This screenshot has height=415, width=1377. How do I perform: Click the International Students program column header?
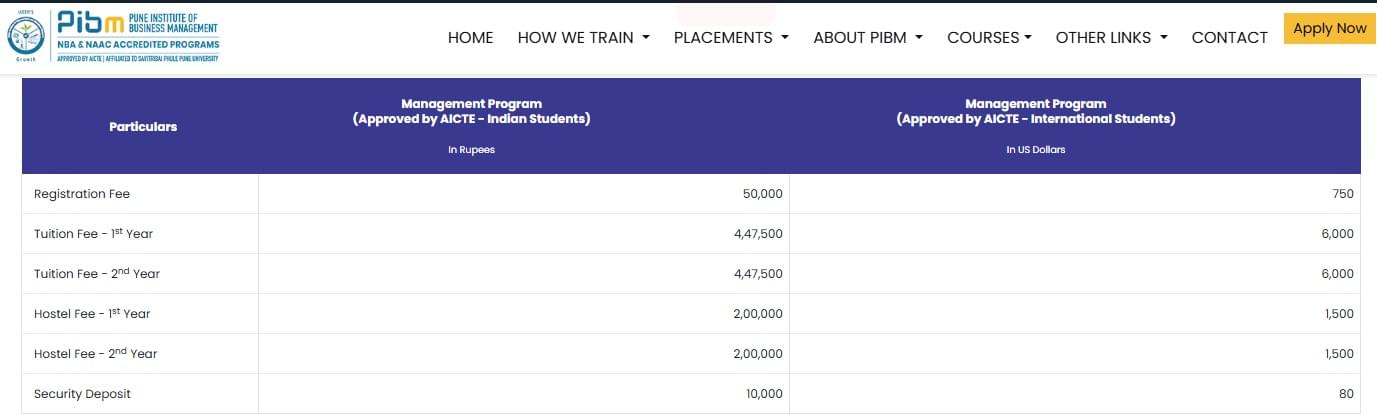(1035, 111)
